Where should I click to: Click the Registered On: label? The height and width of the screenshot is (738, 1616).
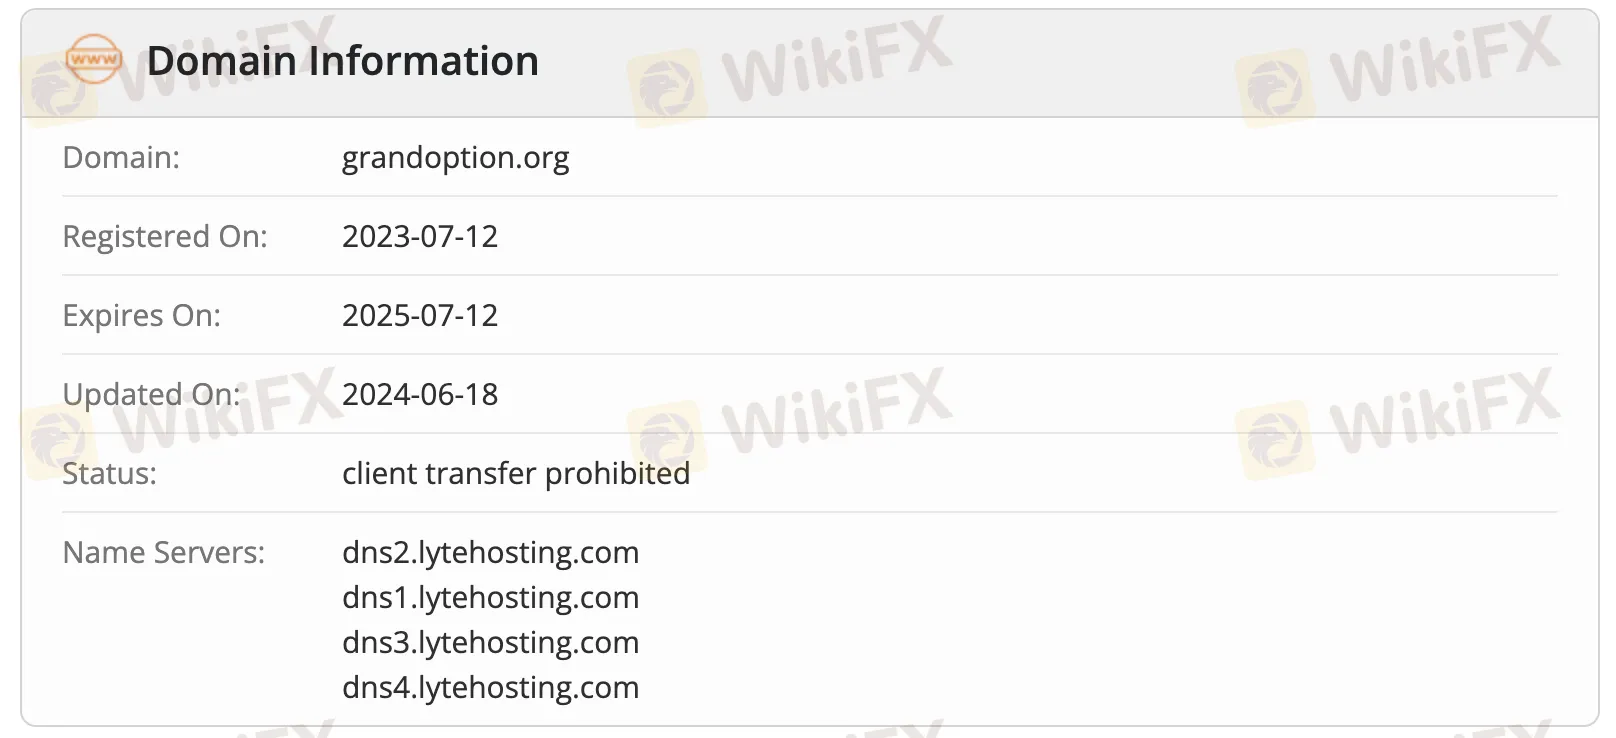coord(165,237)
